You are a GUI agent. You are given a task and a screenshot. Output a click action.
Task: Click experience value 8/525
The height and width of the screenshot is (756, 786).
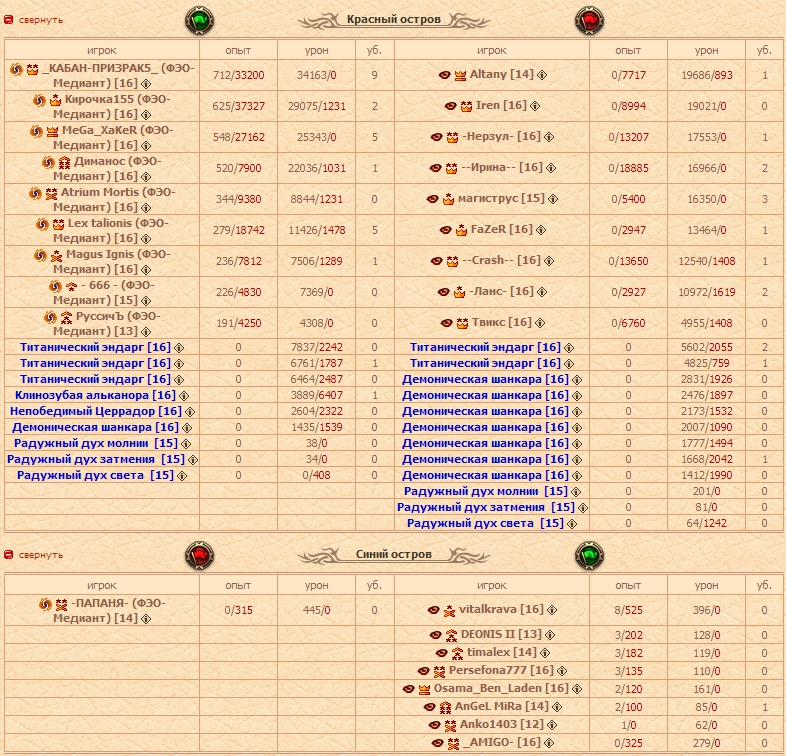(628, 611)
